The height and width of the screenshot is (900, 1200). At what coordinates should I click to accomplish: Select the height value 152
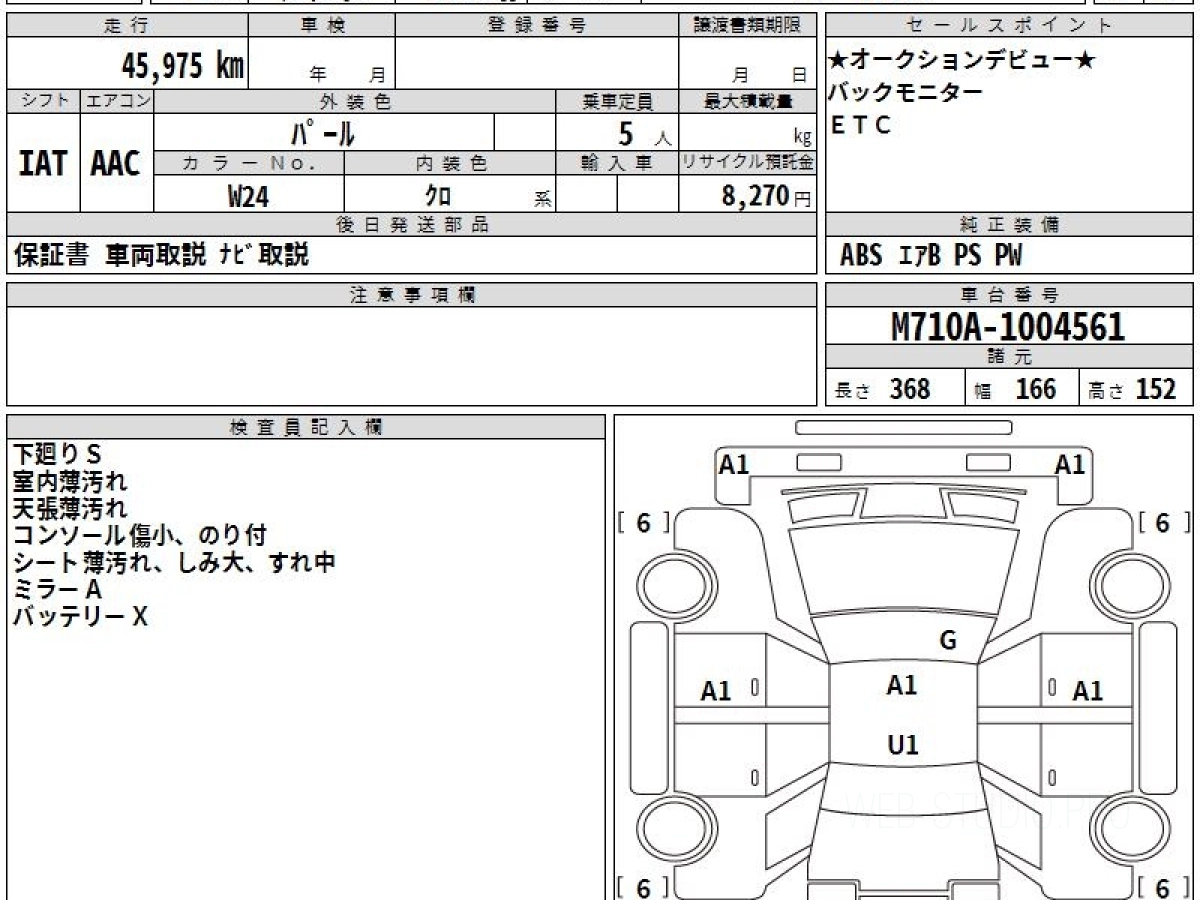[x=1156, y=389]
